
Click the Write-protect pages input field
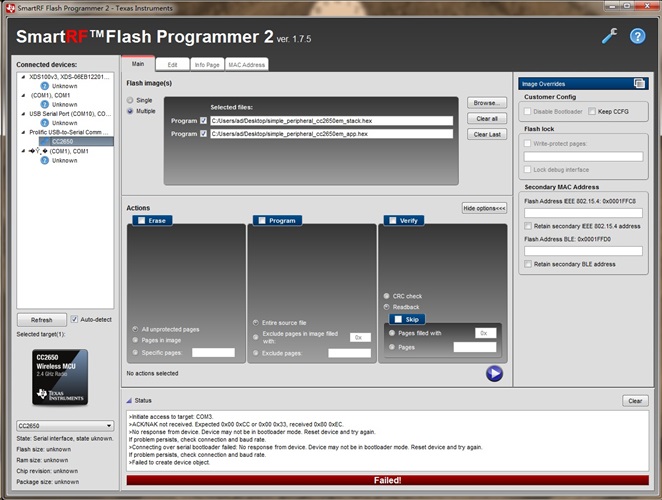(x=583, y=157)
